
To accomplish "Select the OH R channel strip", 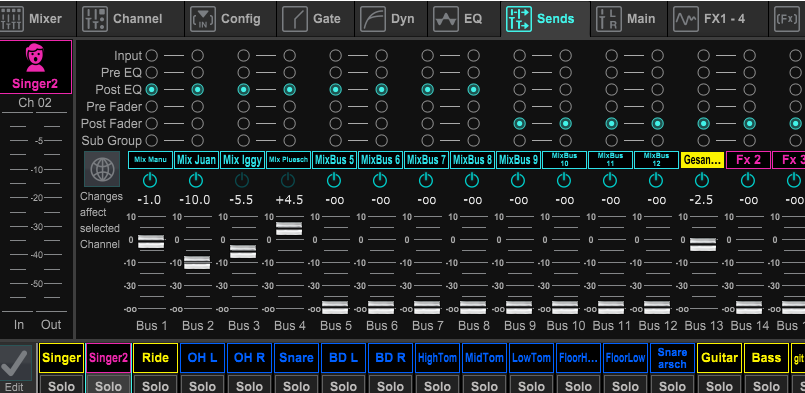I will click(x=250, y=358).
